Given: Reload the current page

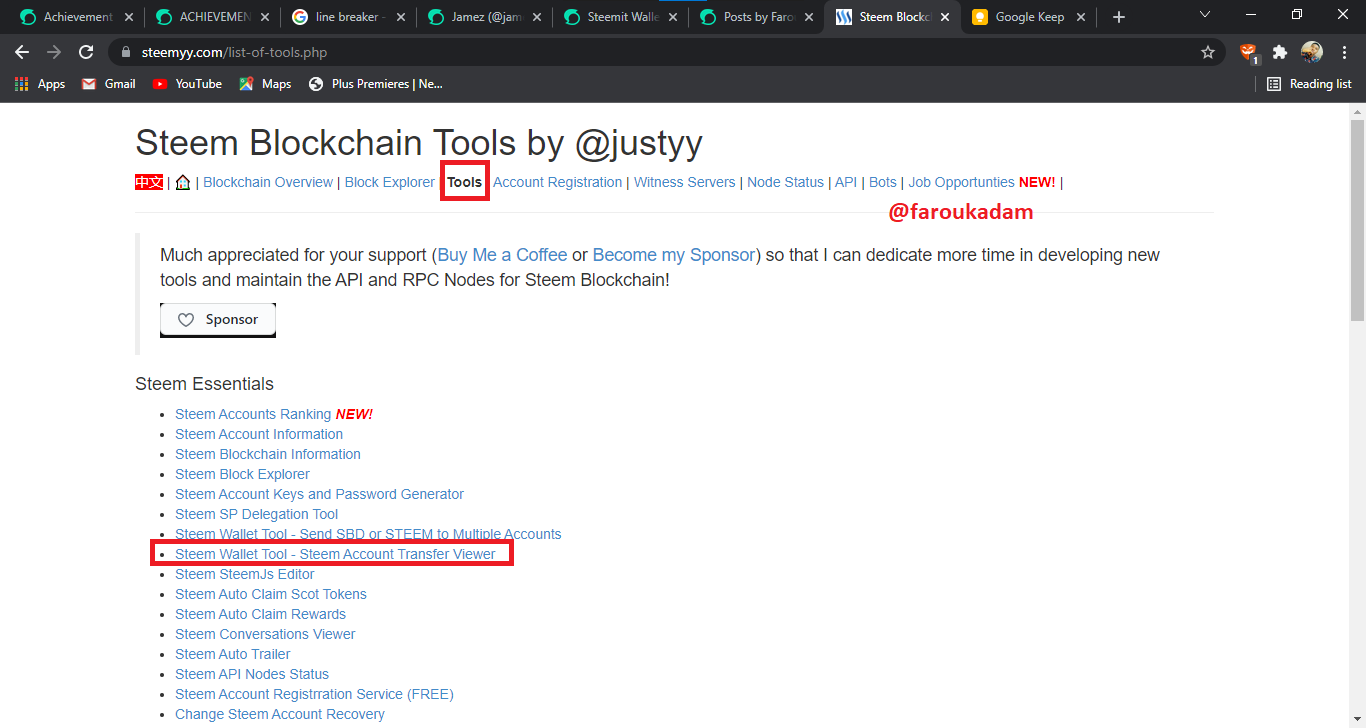Looking at the screenshot, I should (x=86, y=52).
